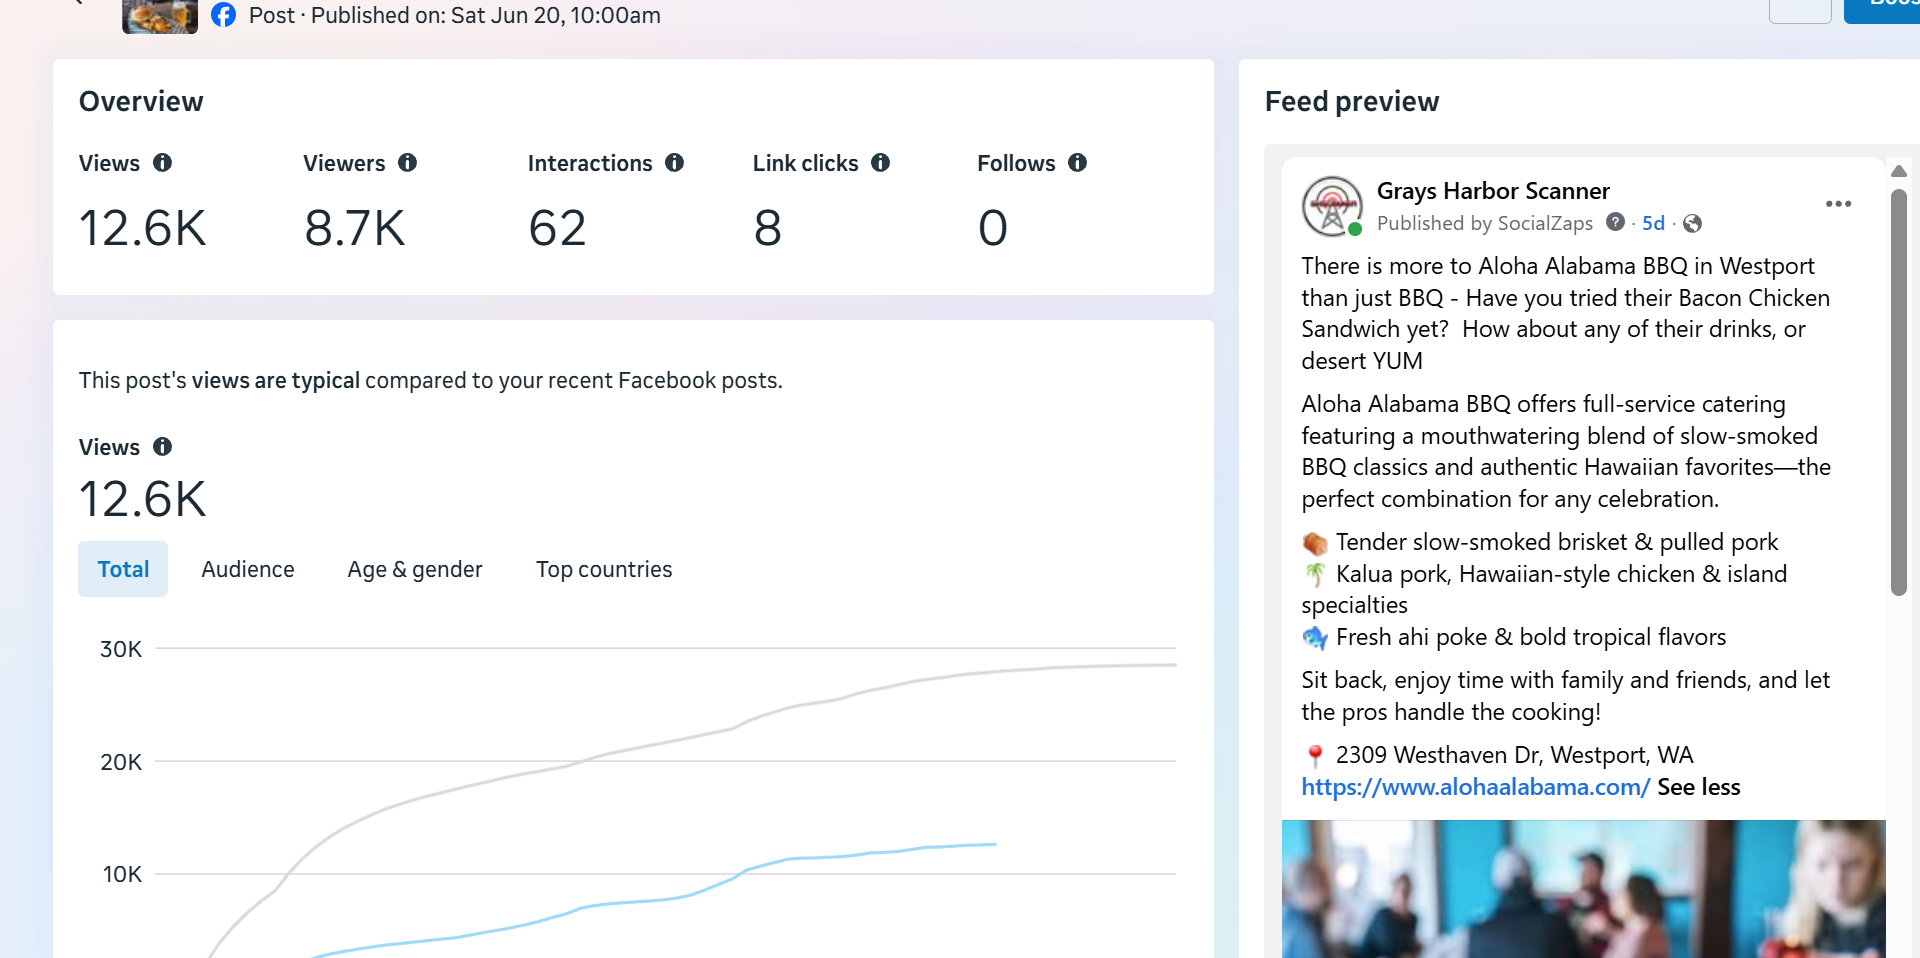This screenshot has height=958, width=1920.
Task: Click the white outlined button at top right
Action: point(1800,11)
